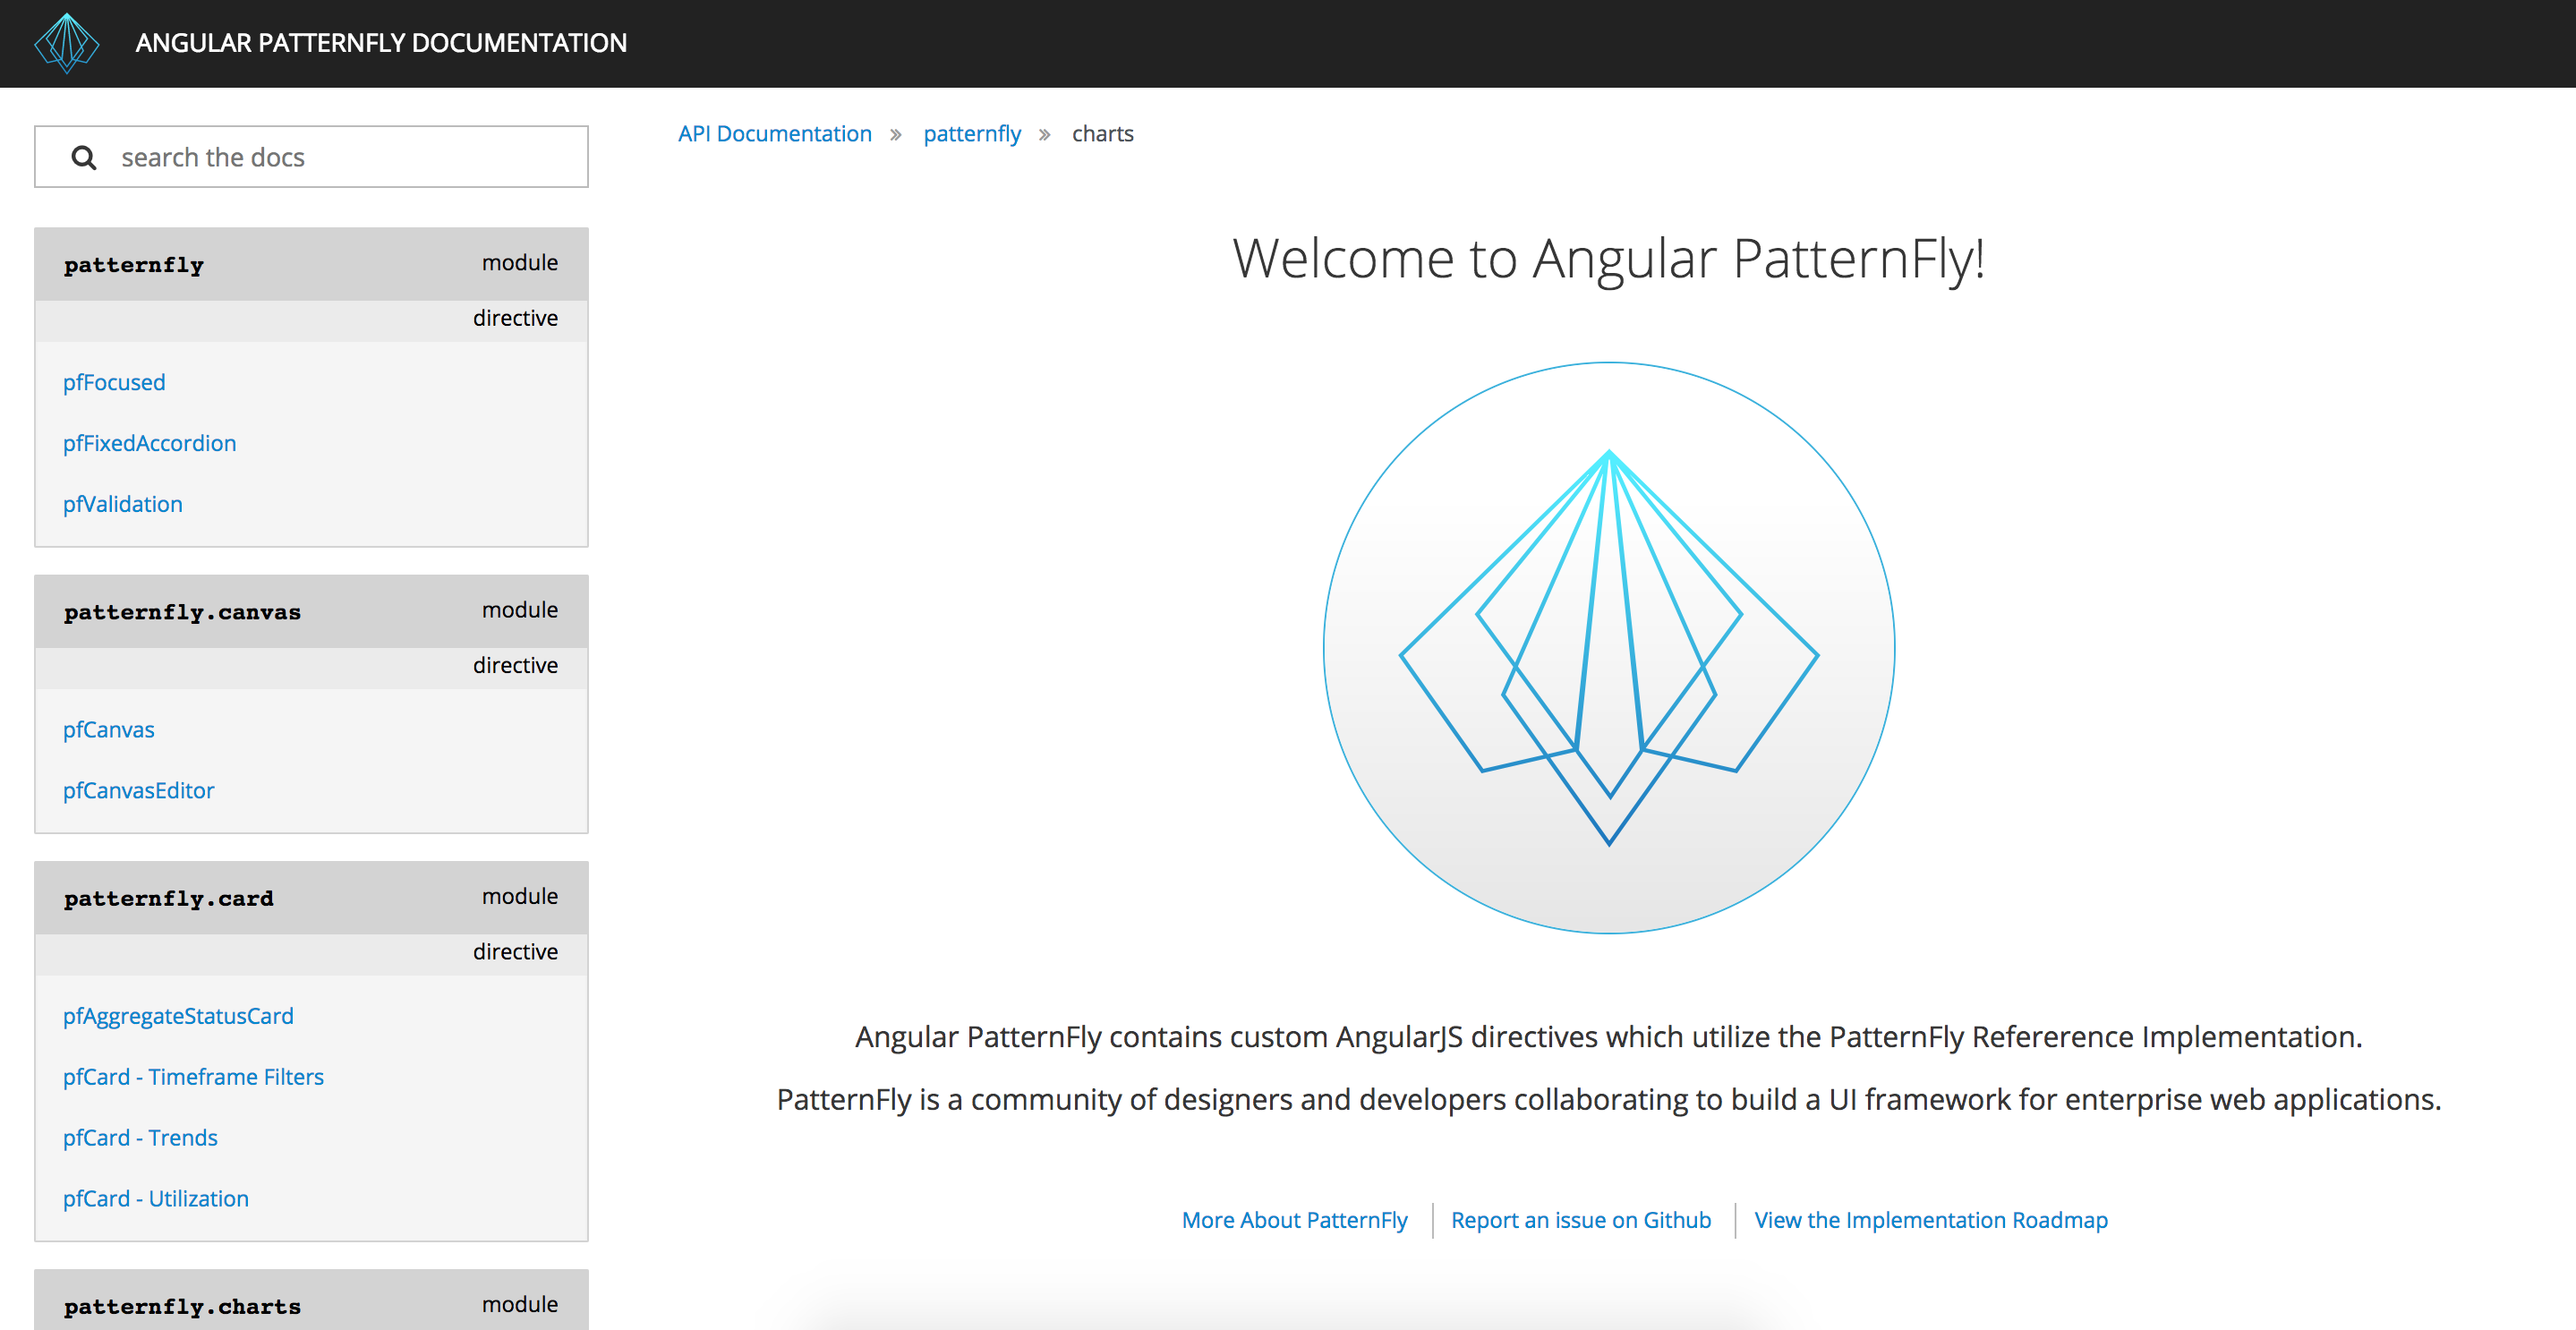Navigate to patternfly breadcrumb link
The image size is (2576, 1330).
coord(971,134)
